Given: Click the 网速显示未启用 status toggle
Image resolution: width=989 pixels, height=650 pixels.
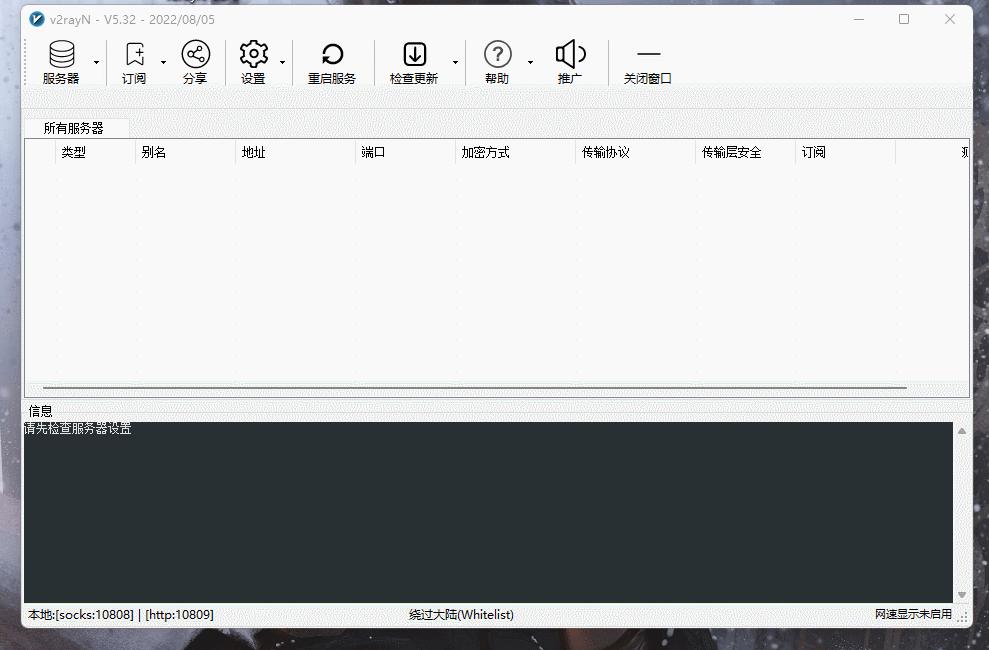Looking at the screenshot, I should 911,614.
